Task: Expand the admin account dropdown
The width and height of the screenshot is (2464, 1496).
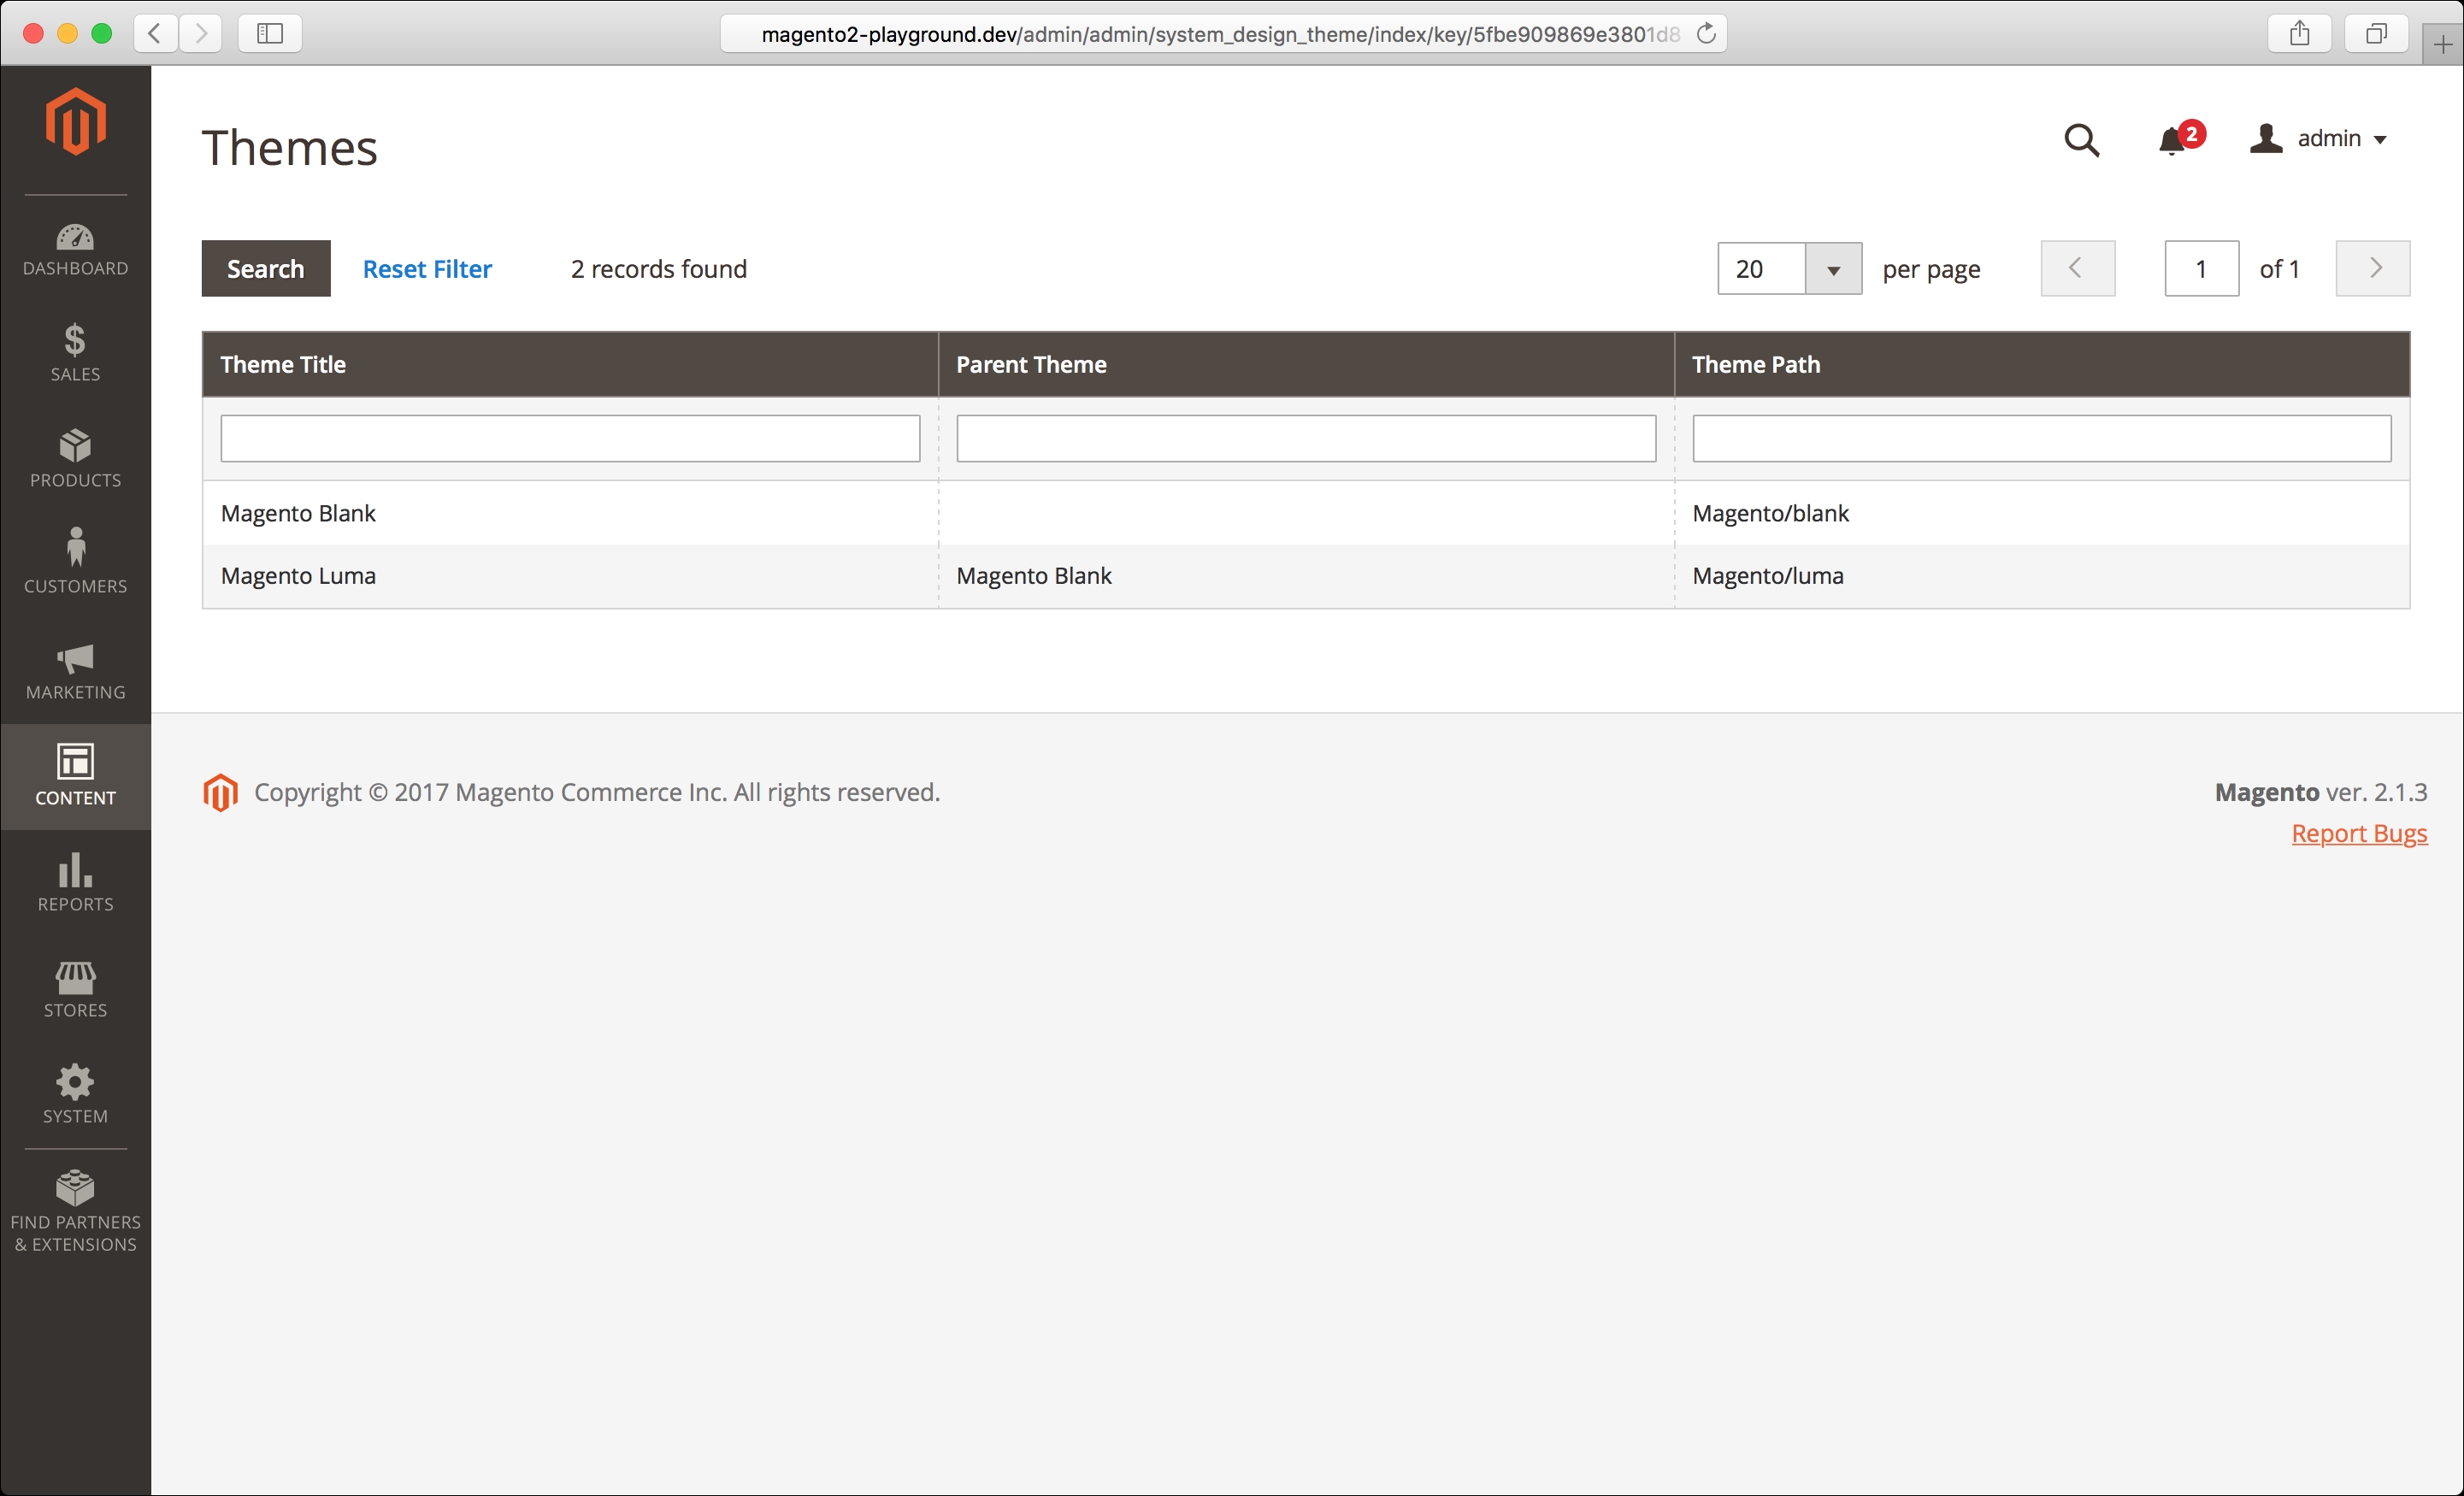Action: point(2319,139)
